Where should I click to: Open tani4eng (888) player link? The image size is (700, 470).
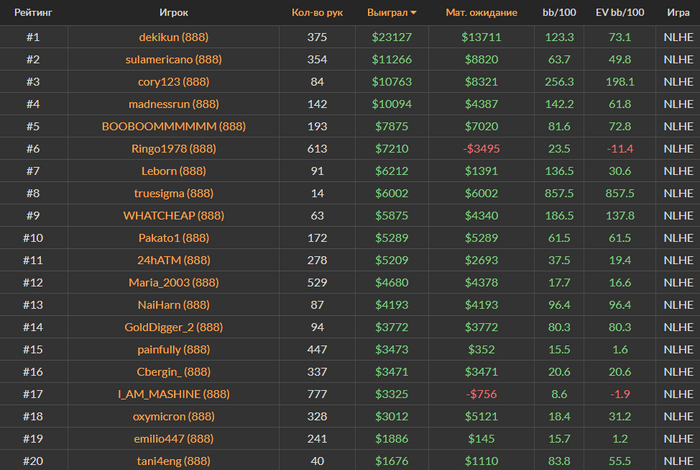174,461
